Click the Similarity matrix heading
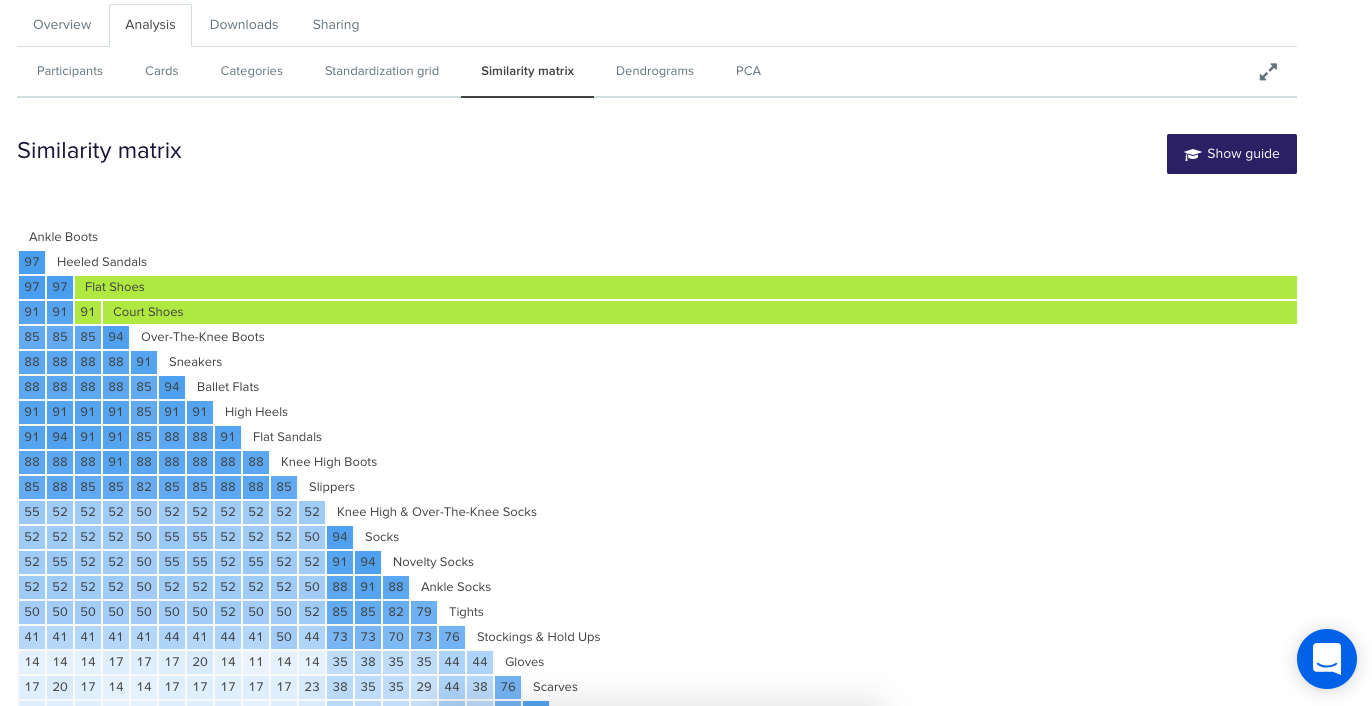 click(x=99, y=151)
